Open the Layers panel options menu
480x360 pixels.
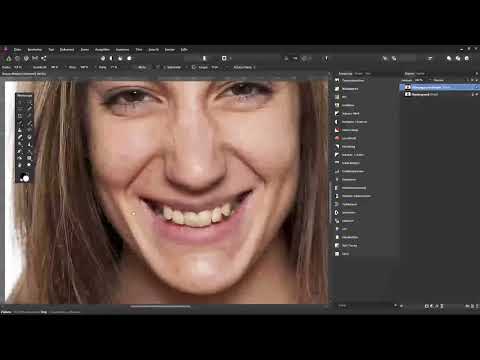477,73
